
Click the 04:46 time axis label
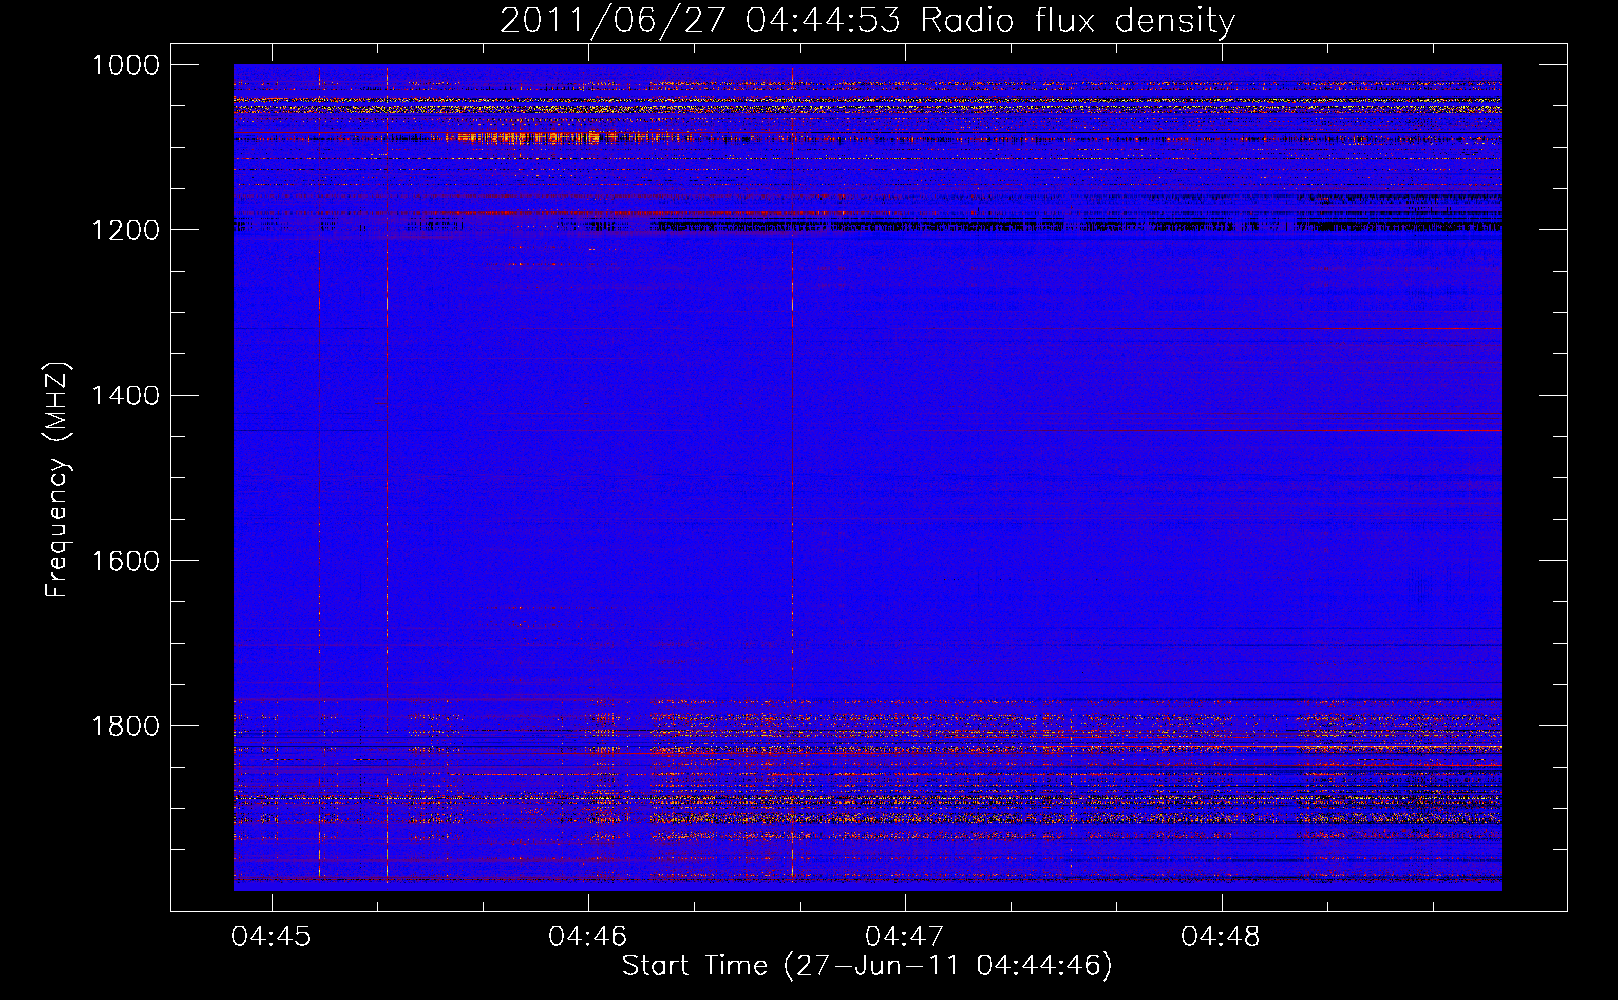pos(588,936)
